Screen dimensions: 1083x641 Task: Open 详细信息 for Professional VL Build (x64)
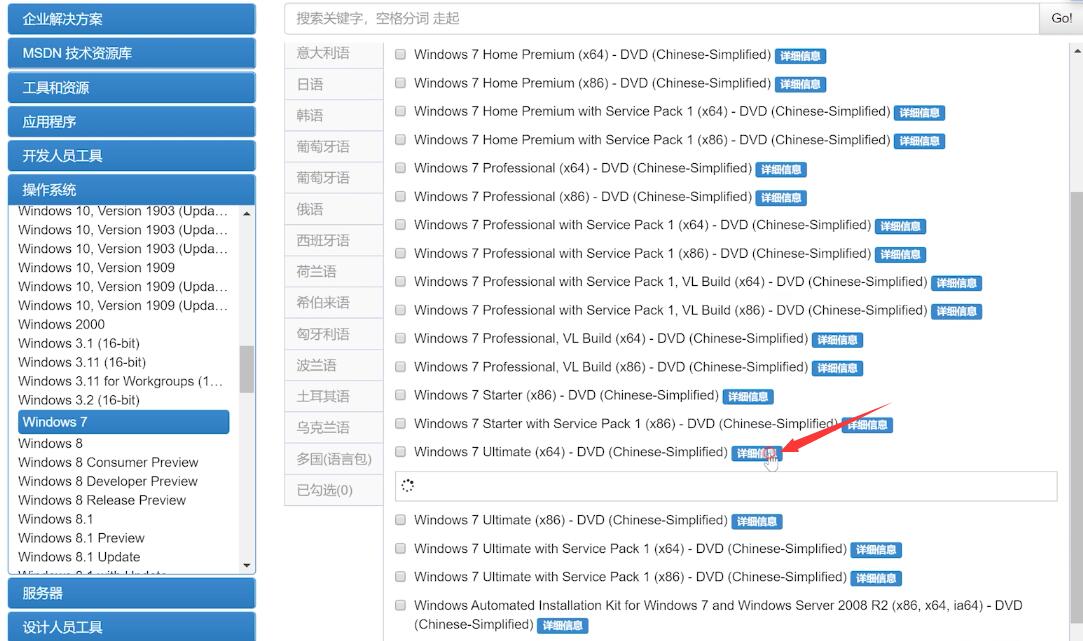coord(837,340)
